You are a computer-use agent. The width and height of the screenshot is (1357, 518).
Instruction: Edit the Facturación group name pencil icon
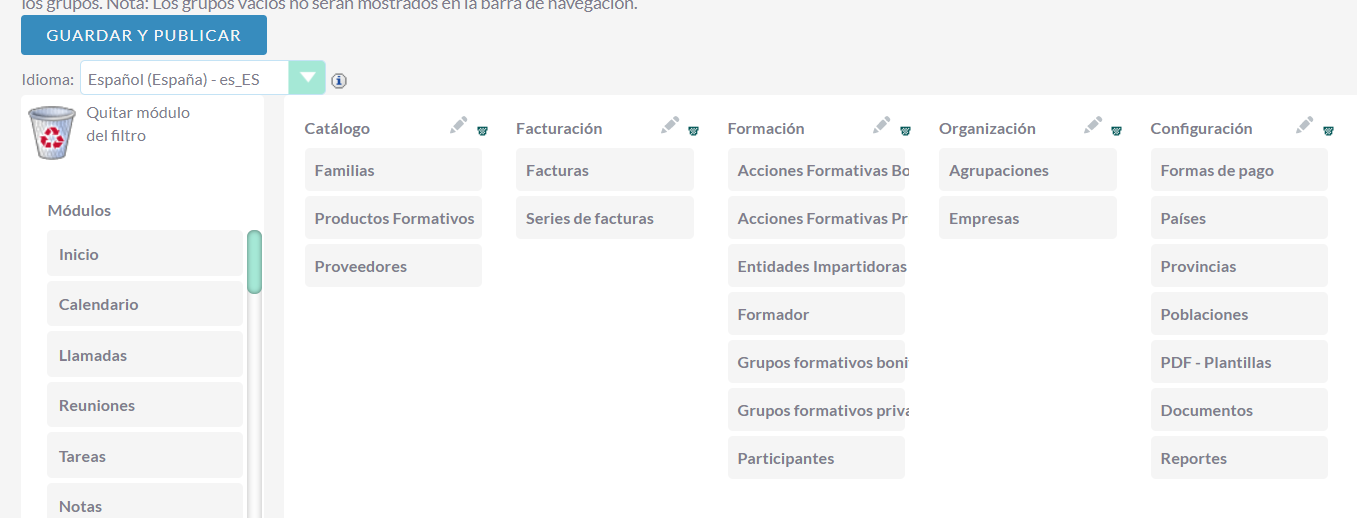[670, 126]
